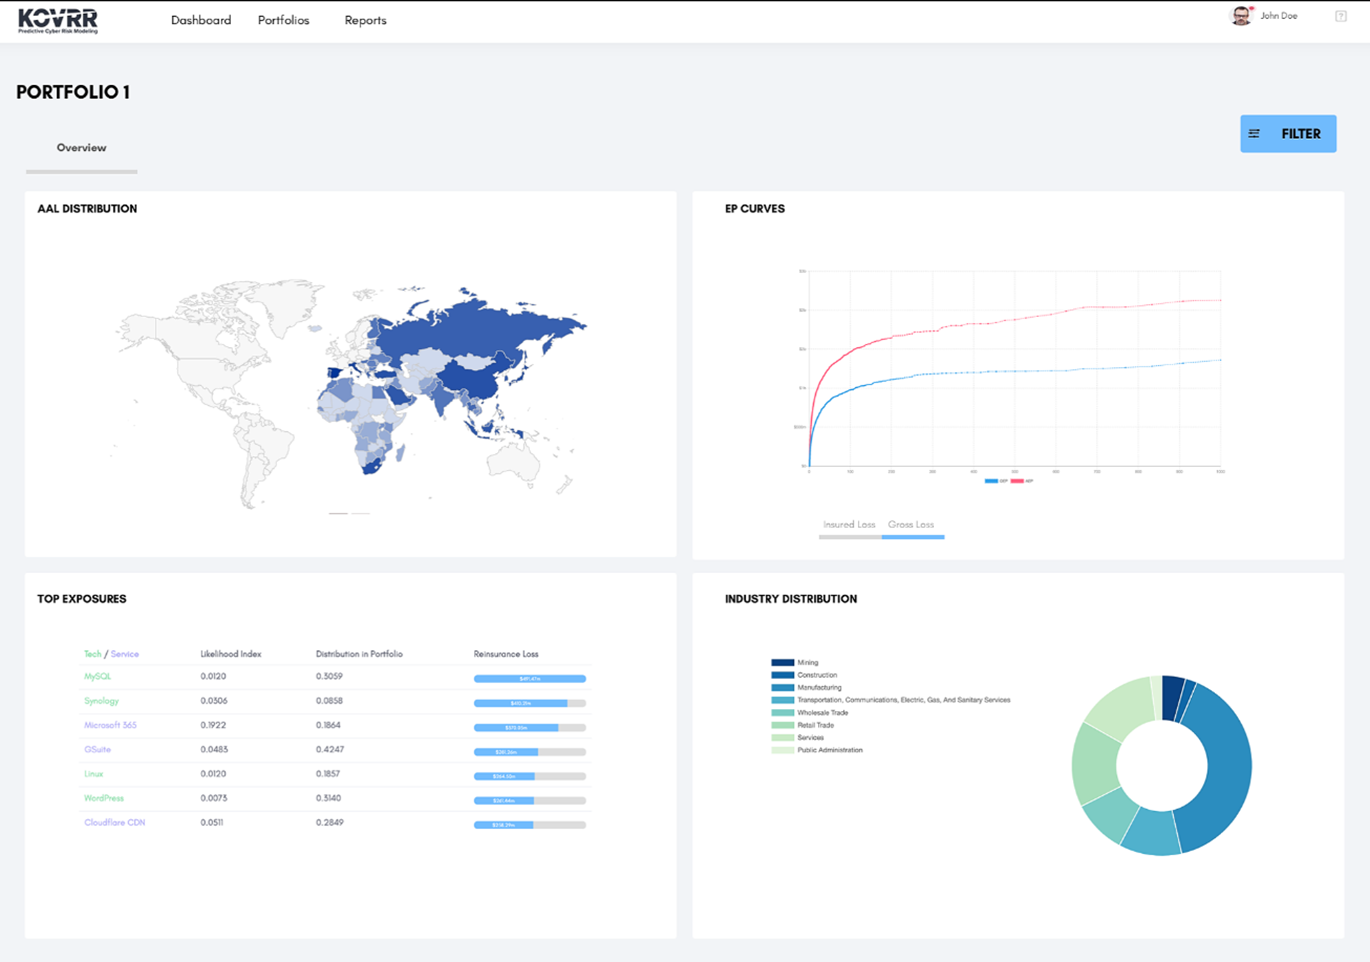Click the Linux reinsurance loss bar
1370x962 pixels.
coord(530,776)
